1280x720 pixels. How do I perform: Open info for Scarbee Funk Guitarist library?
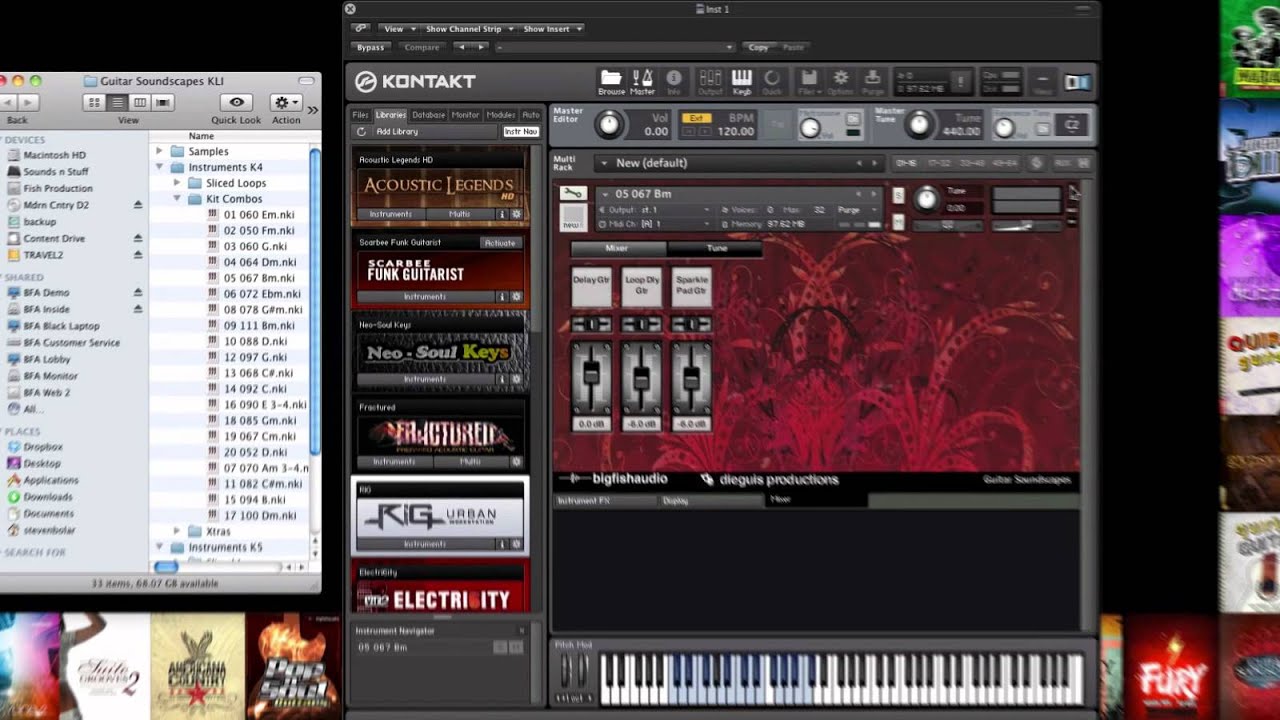click(x=503, y=297)
